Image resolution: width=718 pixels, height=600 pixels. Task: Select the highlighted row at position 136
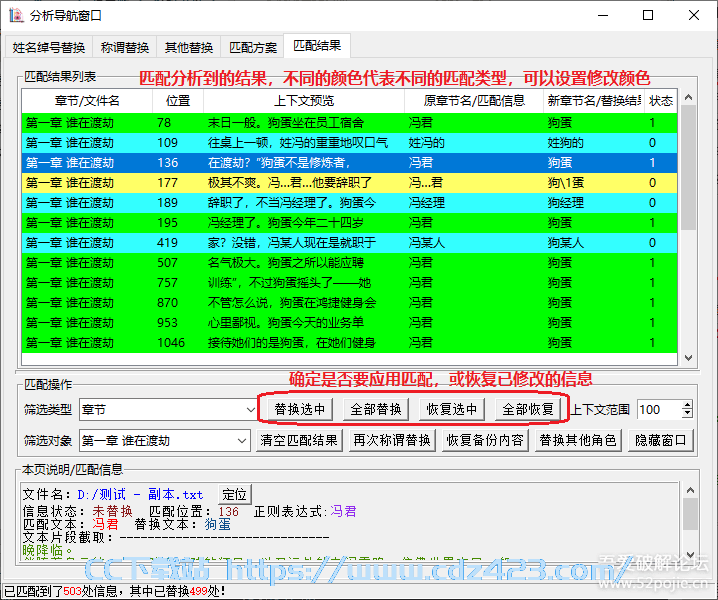tap(349, 163)
